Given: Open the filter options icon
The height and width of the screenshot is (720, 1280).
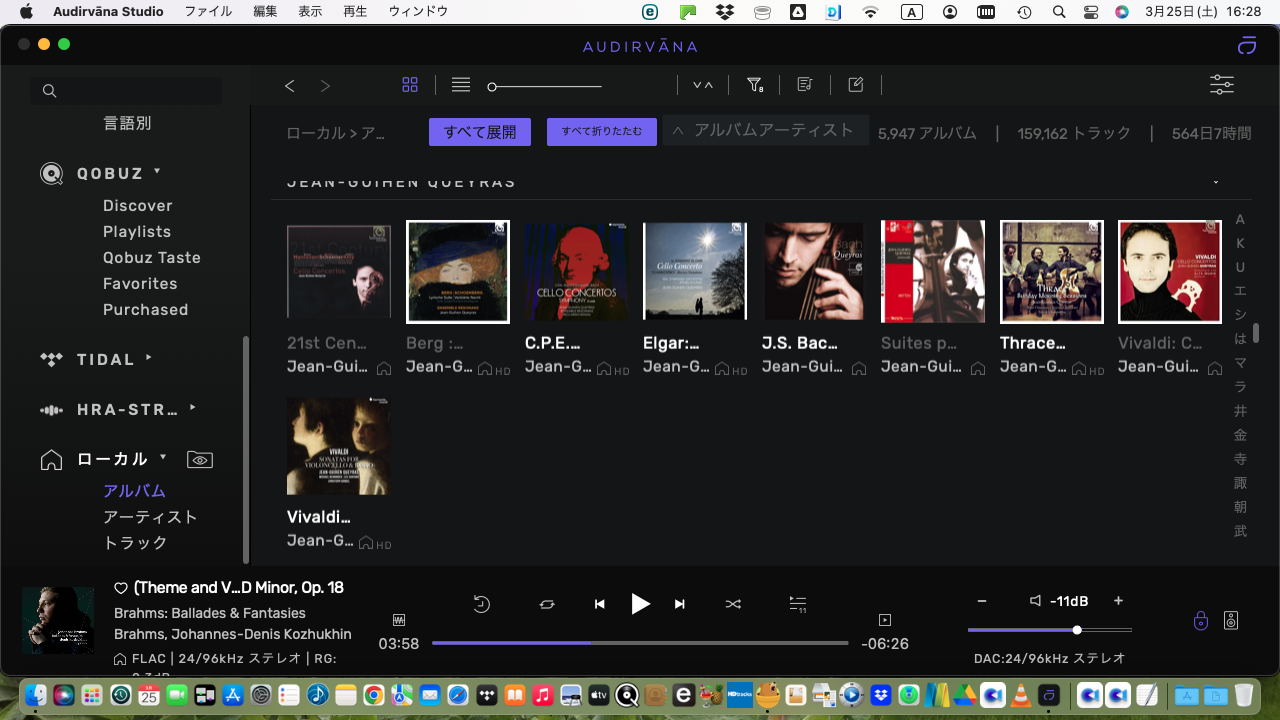Looking at the screenshot, I should 756,85.
